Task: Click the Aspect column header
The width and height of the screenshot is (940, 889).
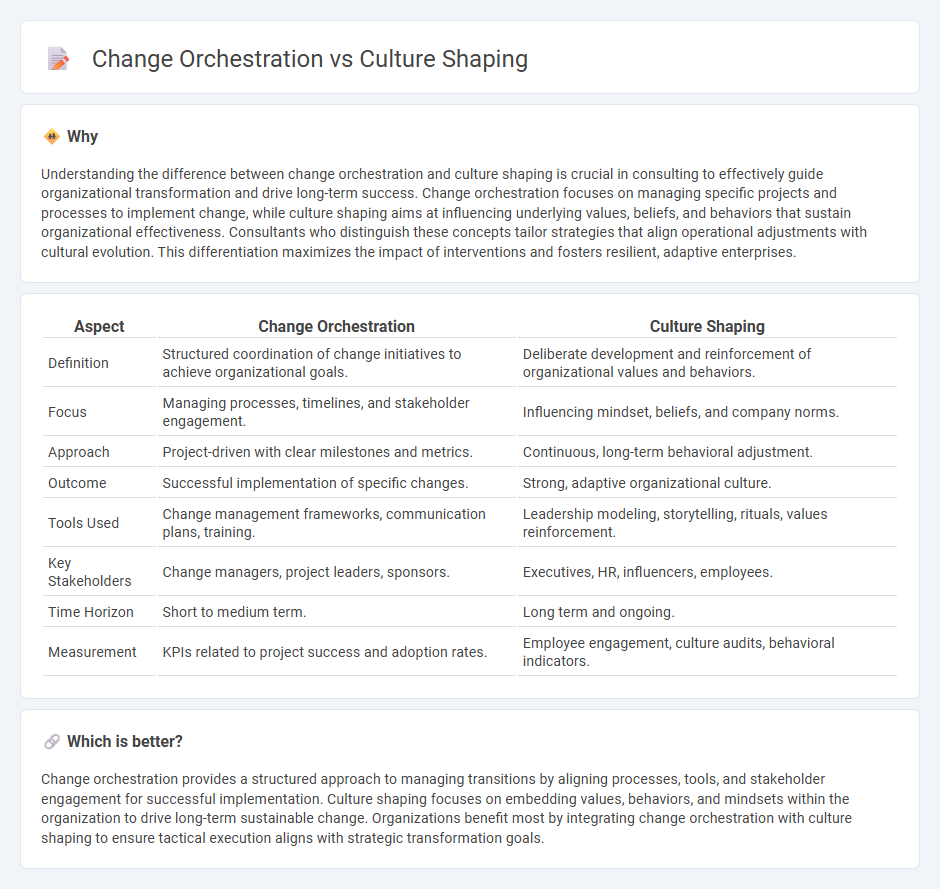Action: coord(99,326)
